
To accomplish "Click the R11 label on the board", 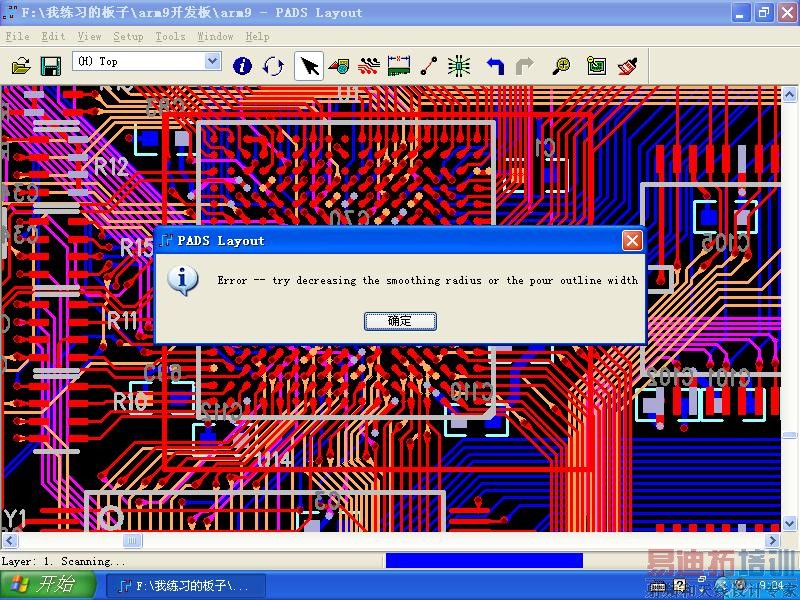I will pyautogui.click(x=122, y=321).
